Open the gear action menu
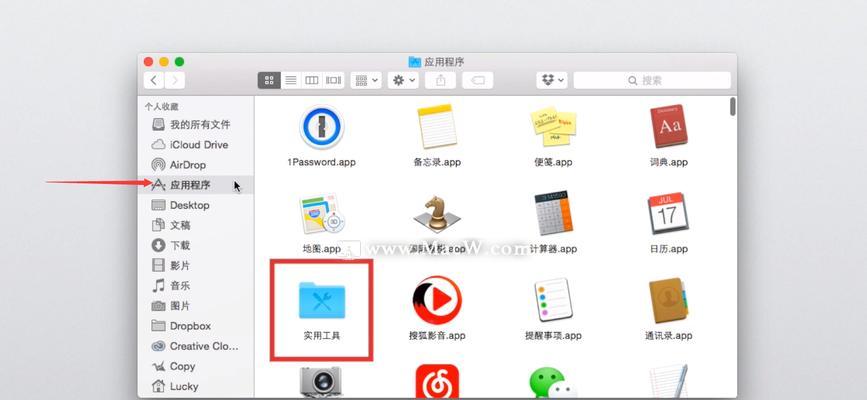The image size is (867, 400). point(403,80)
